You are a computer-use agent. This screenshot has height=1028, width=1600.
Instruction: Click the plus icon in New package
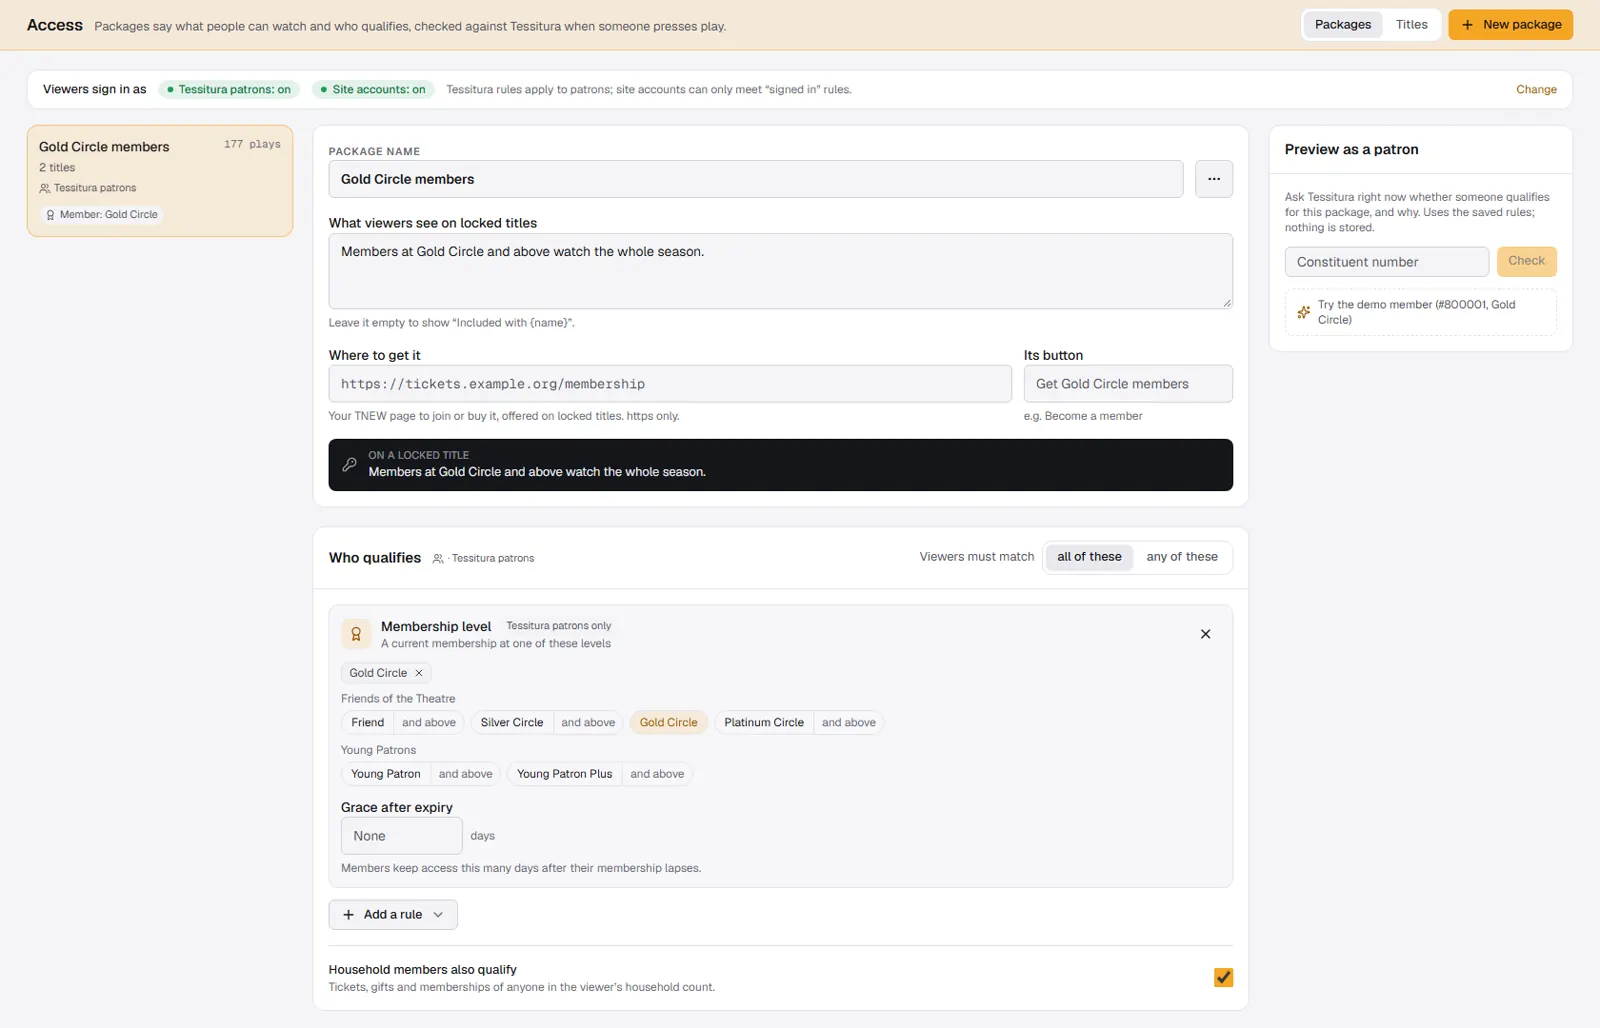(x=1467, y=25)
